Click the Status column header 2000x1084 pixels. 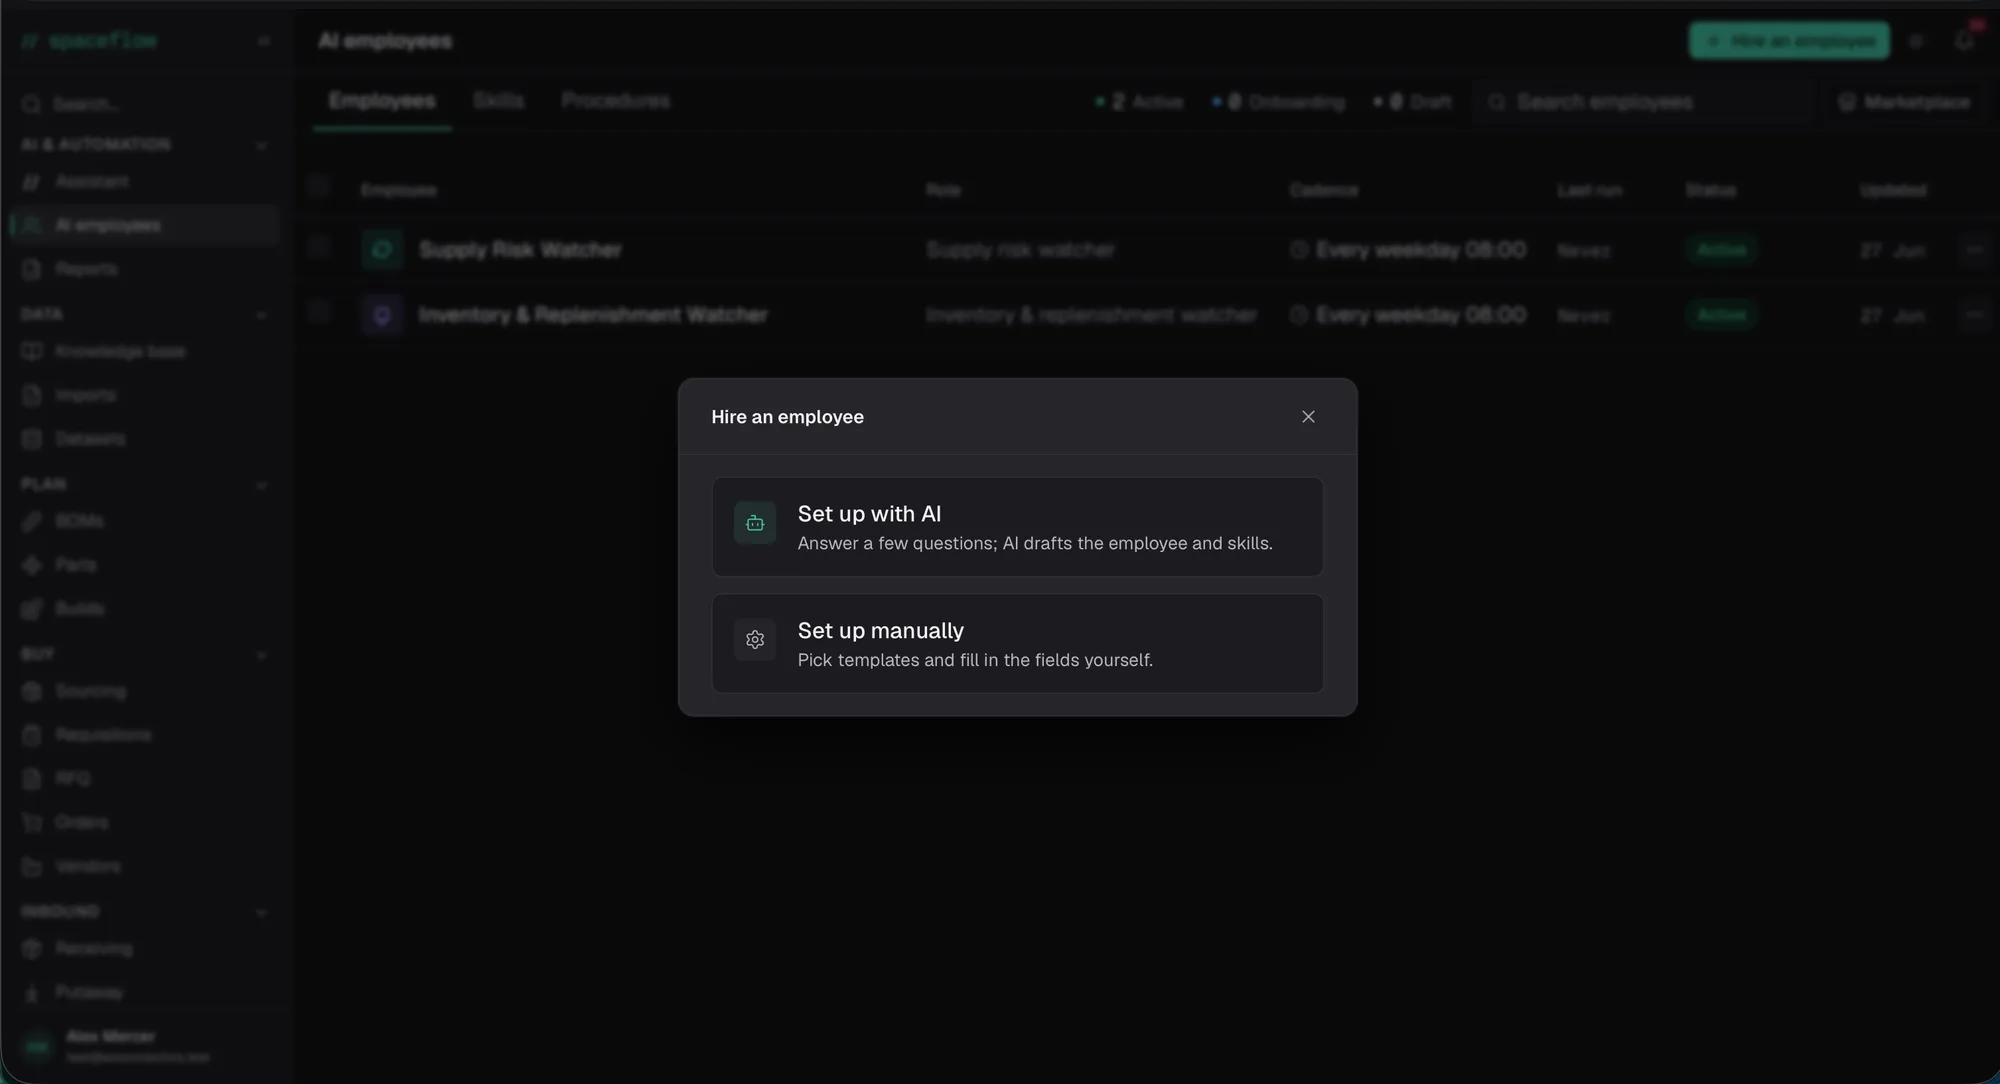pyautogui.click(x=1710, y=190)
